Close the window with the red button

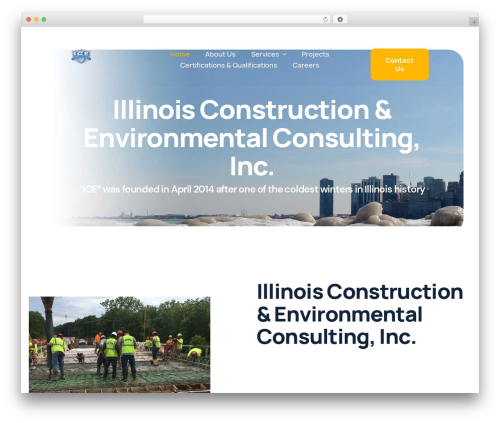(29, 20)
